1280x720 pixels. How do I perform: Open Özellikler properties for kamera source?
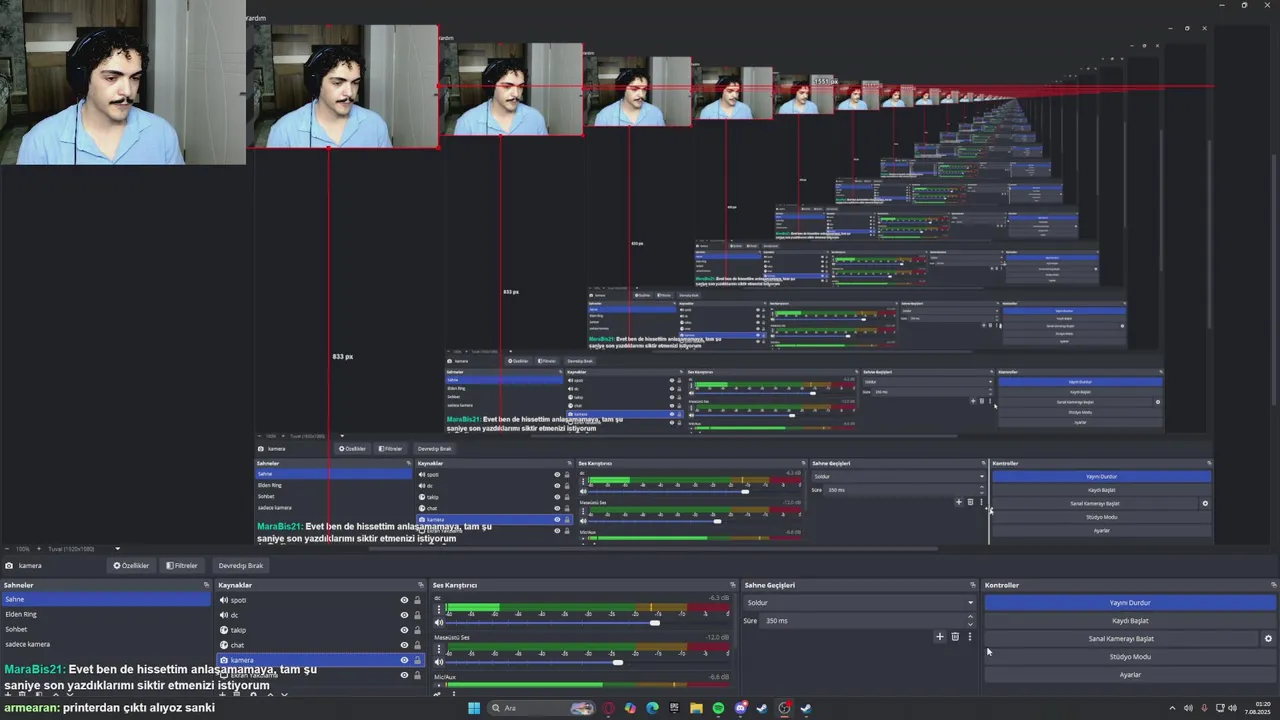tap(131, 565)
